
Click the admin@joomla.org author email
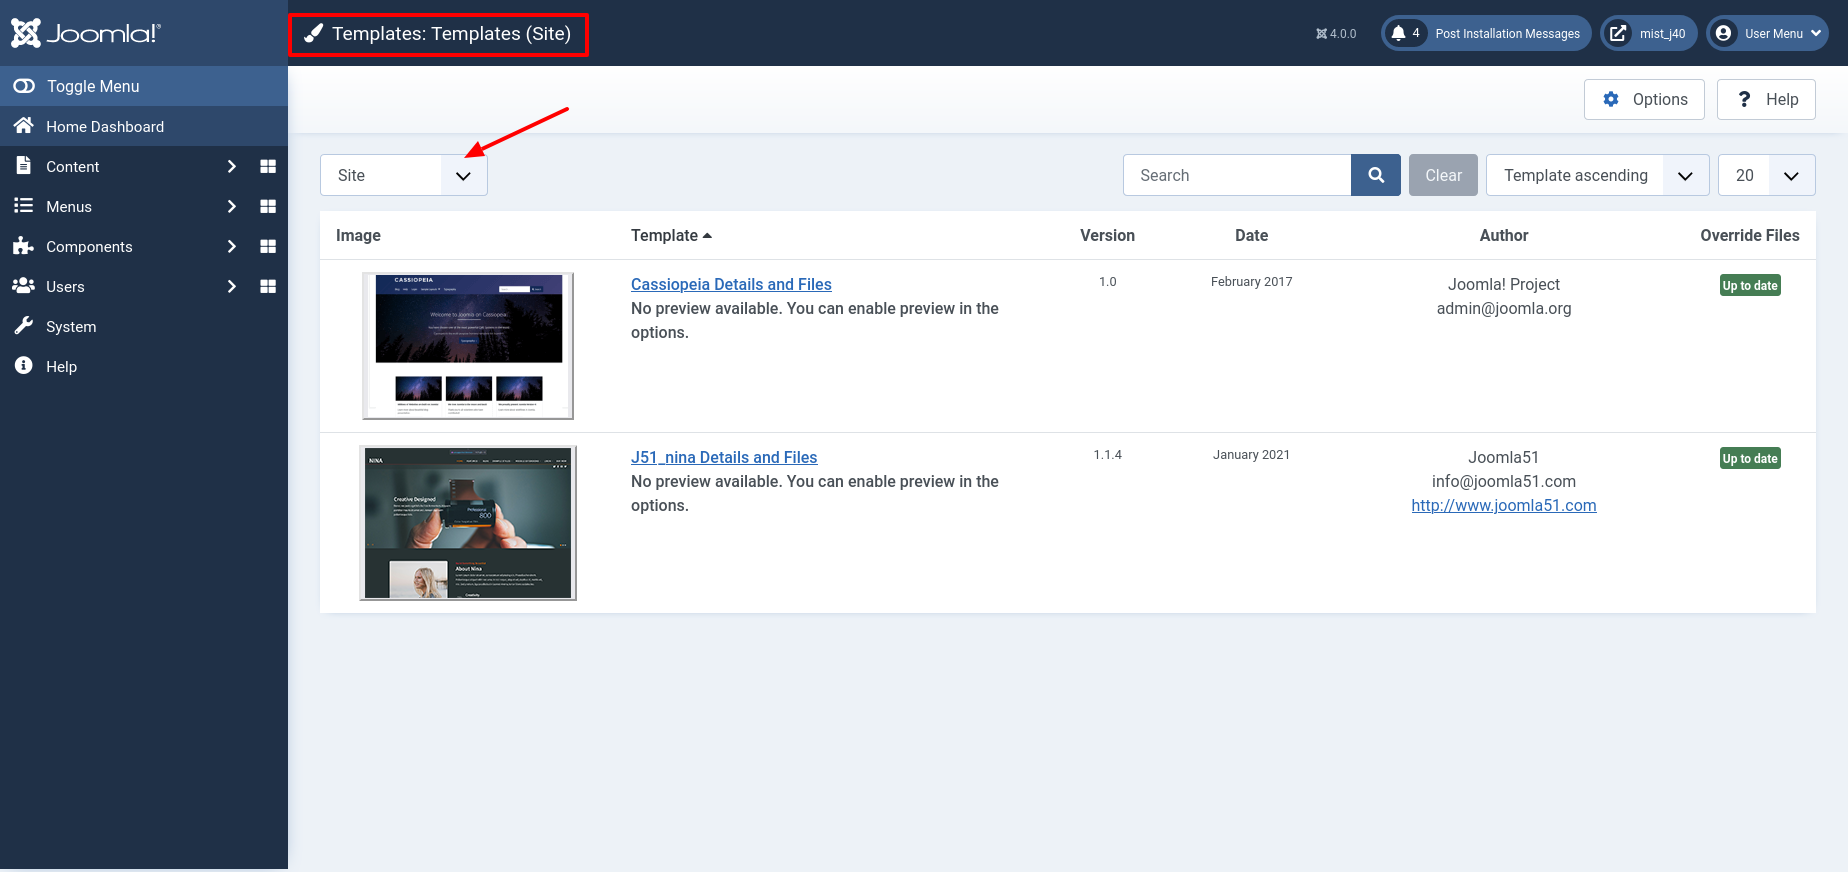point(1504,308)
